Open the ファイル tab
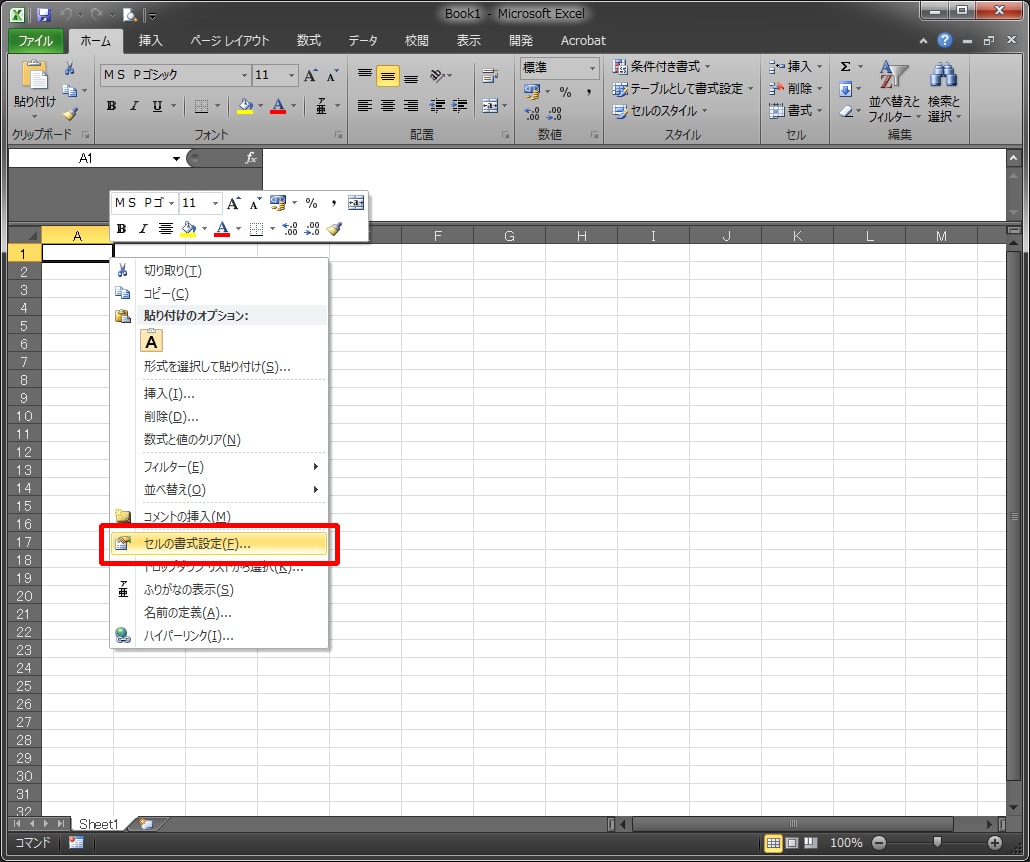This screenshot has height=862, width=1030. [35, 41]
